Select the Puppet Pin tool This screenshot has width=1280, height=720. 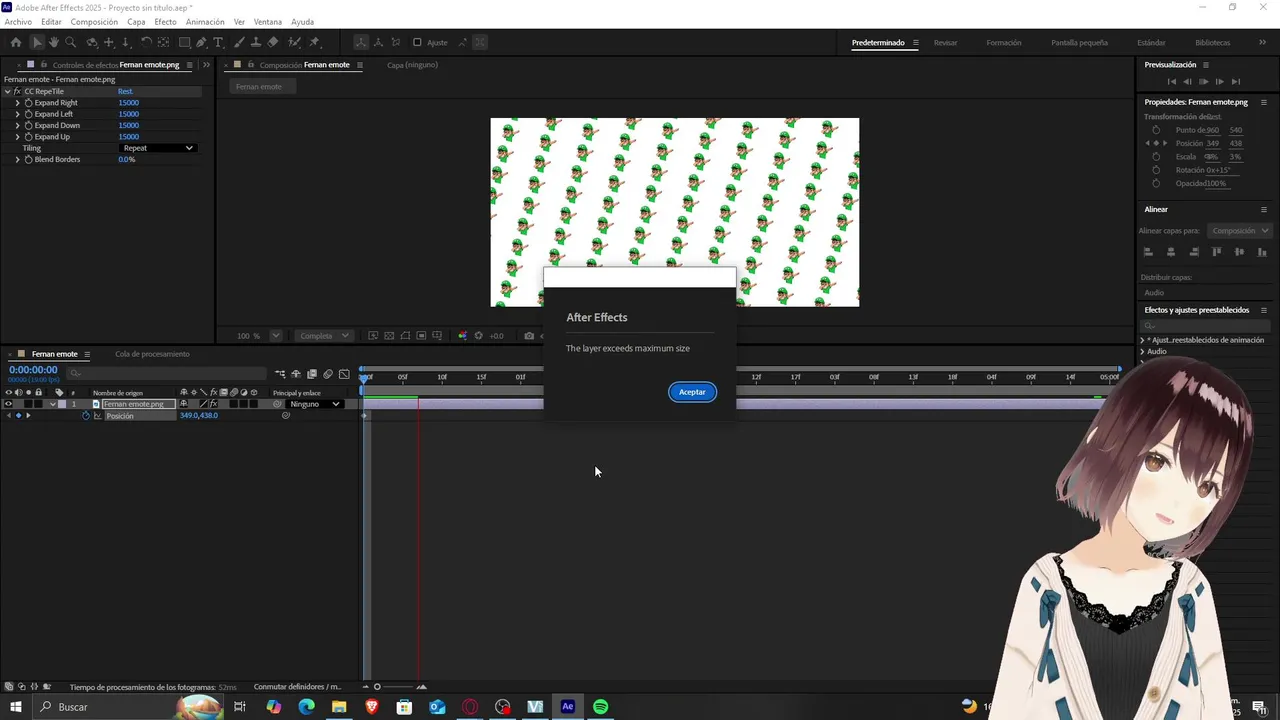pyautogui.click(x=314, y=42)
